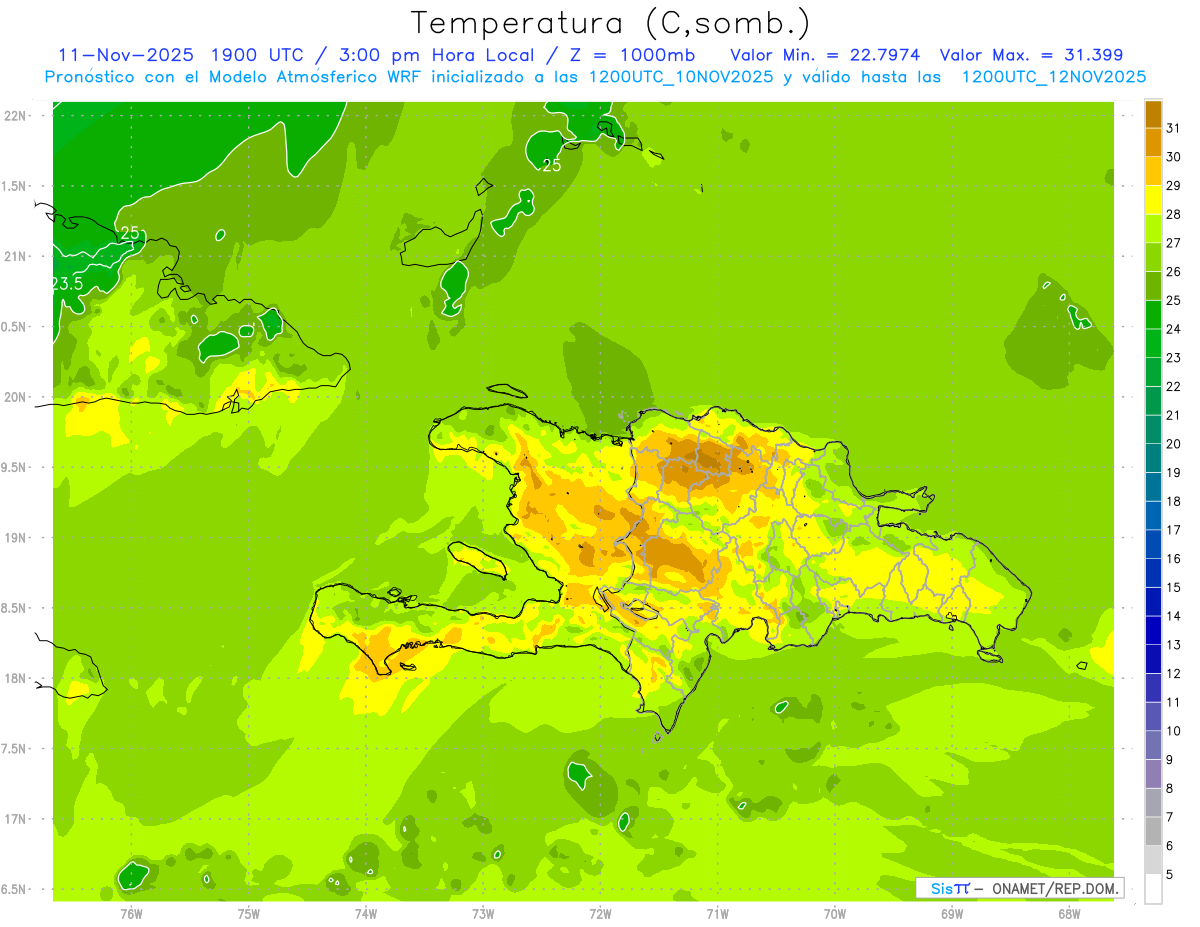Pick the yellow swatch between 28 and 29
This screenshot has height=927, width=1200.
(x=1153, y=200)
